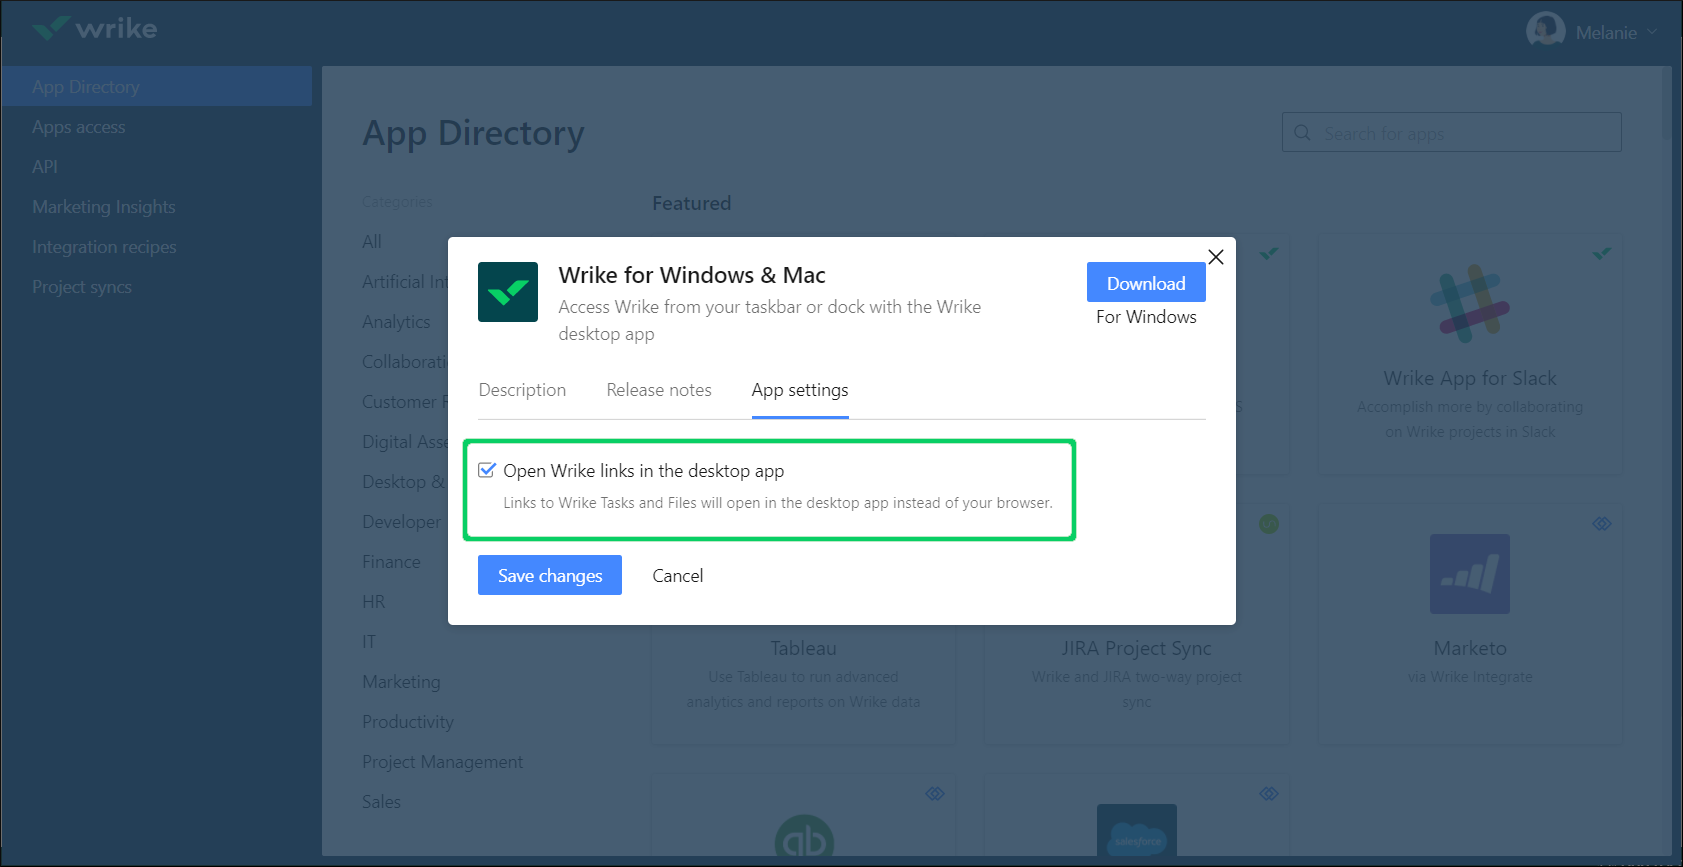Select App Directory in sidebar
The image size is (1683, 867).
157,87
